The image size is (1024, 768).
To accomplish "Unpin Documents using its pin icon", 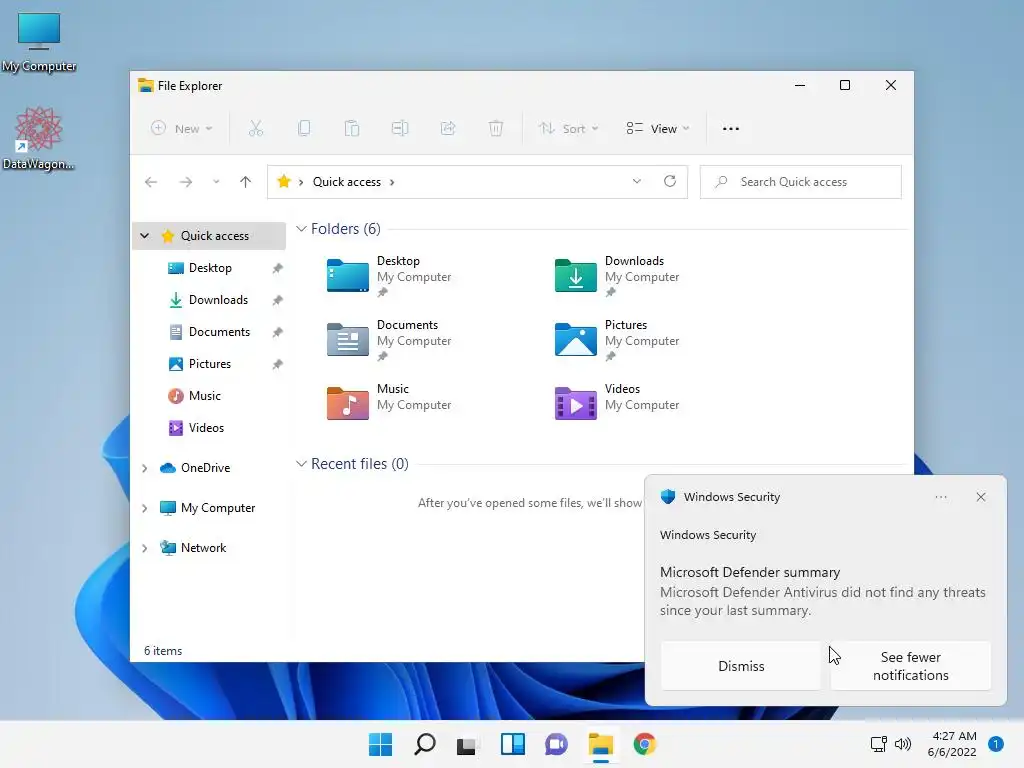I will click(278, 332).
